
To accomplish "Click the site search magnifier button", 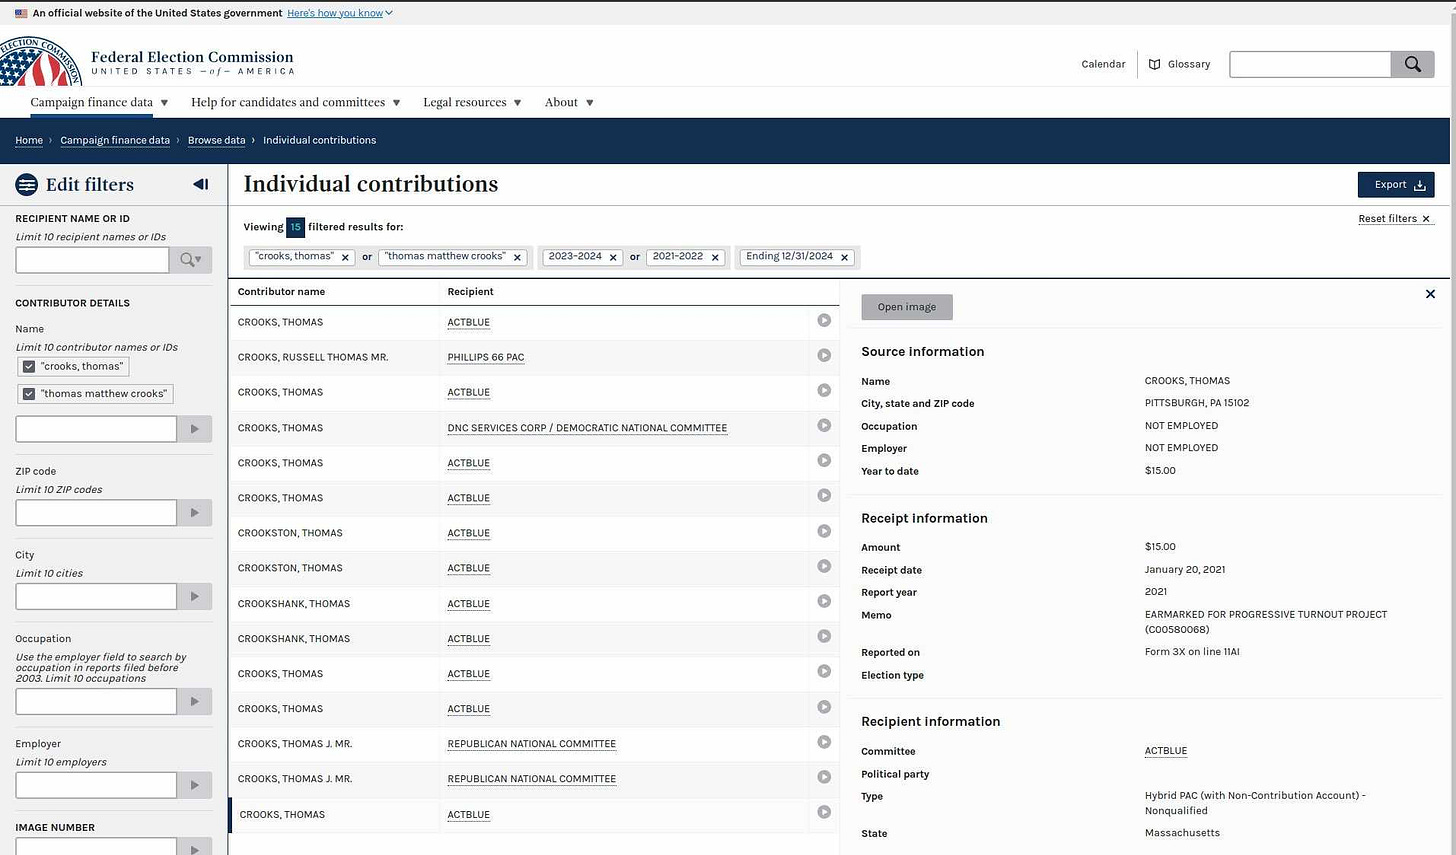I will click(x=1412, y=64).
